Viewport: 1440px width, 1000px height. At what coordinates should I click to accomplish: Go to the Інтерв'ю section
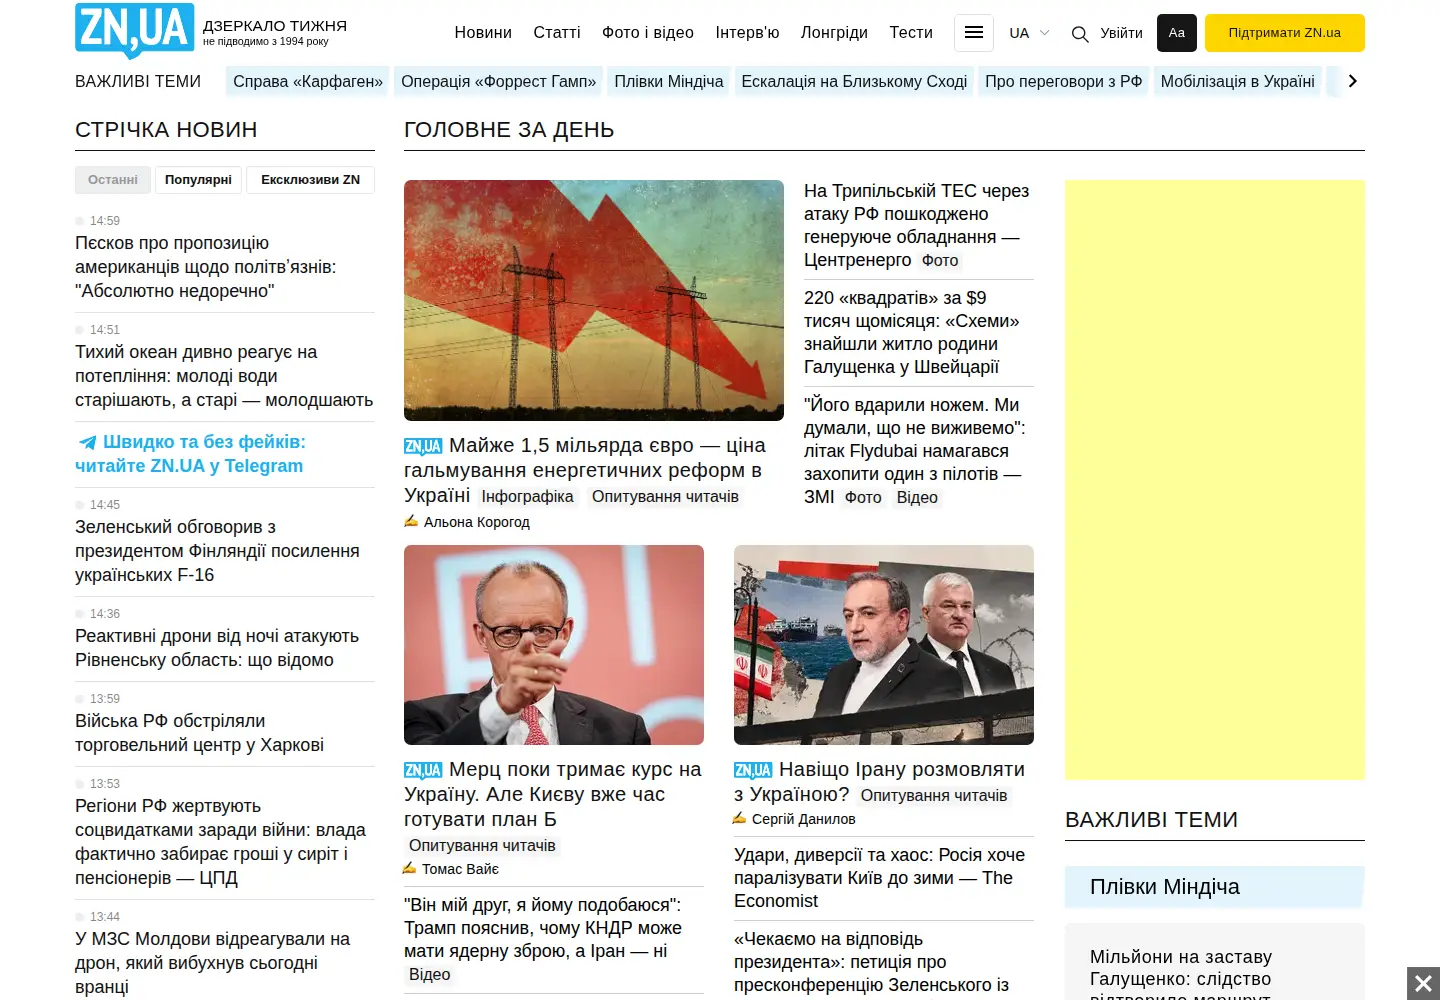click(x=747, y=33)
